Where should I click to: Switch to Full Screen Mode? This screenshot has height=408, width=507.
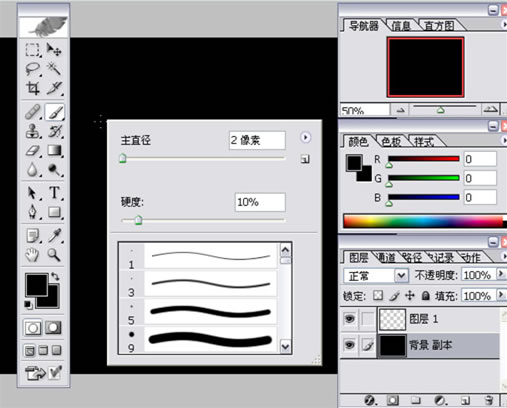[x=57, y=351]
